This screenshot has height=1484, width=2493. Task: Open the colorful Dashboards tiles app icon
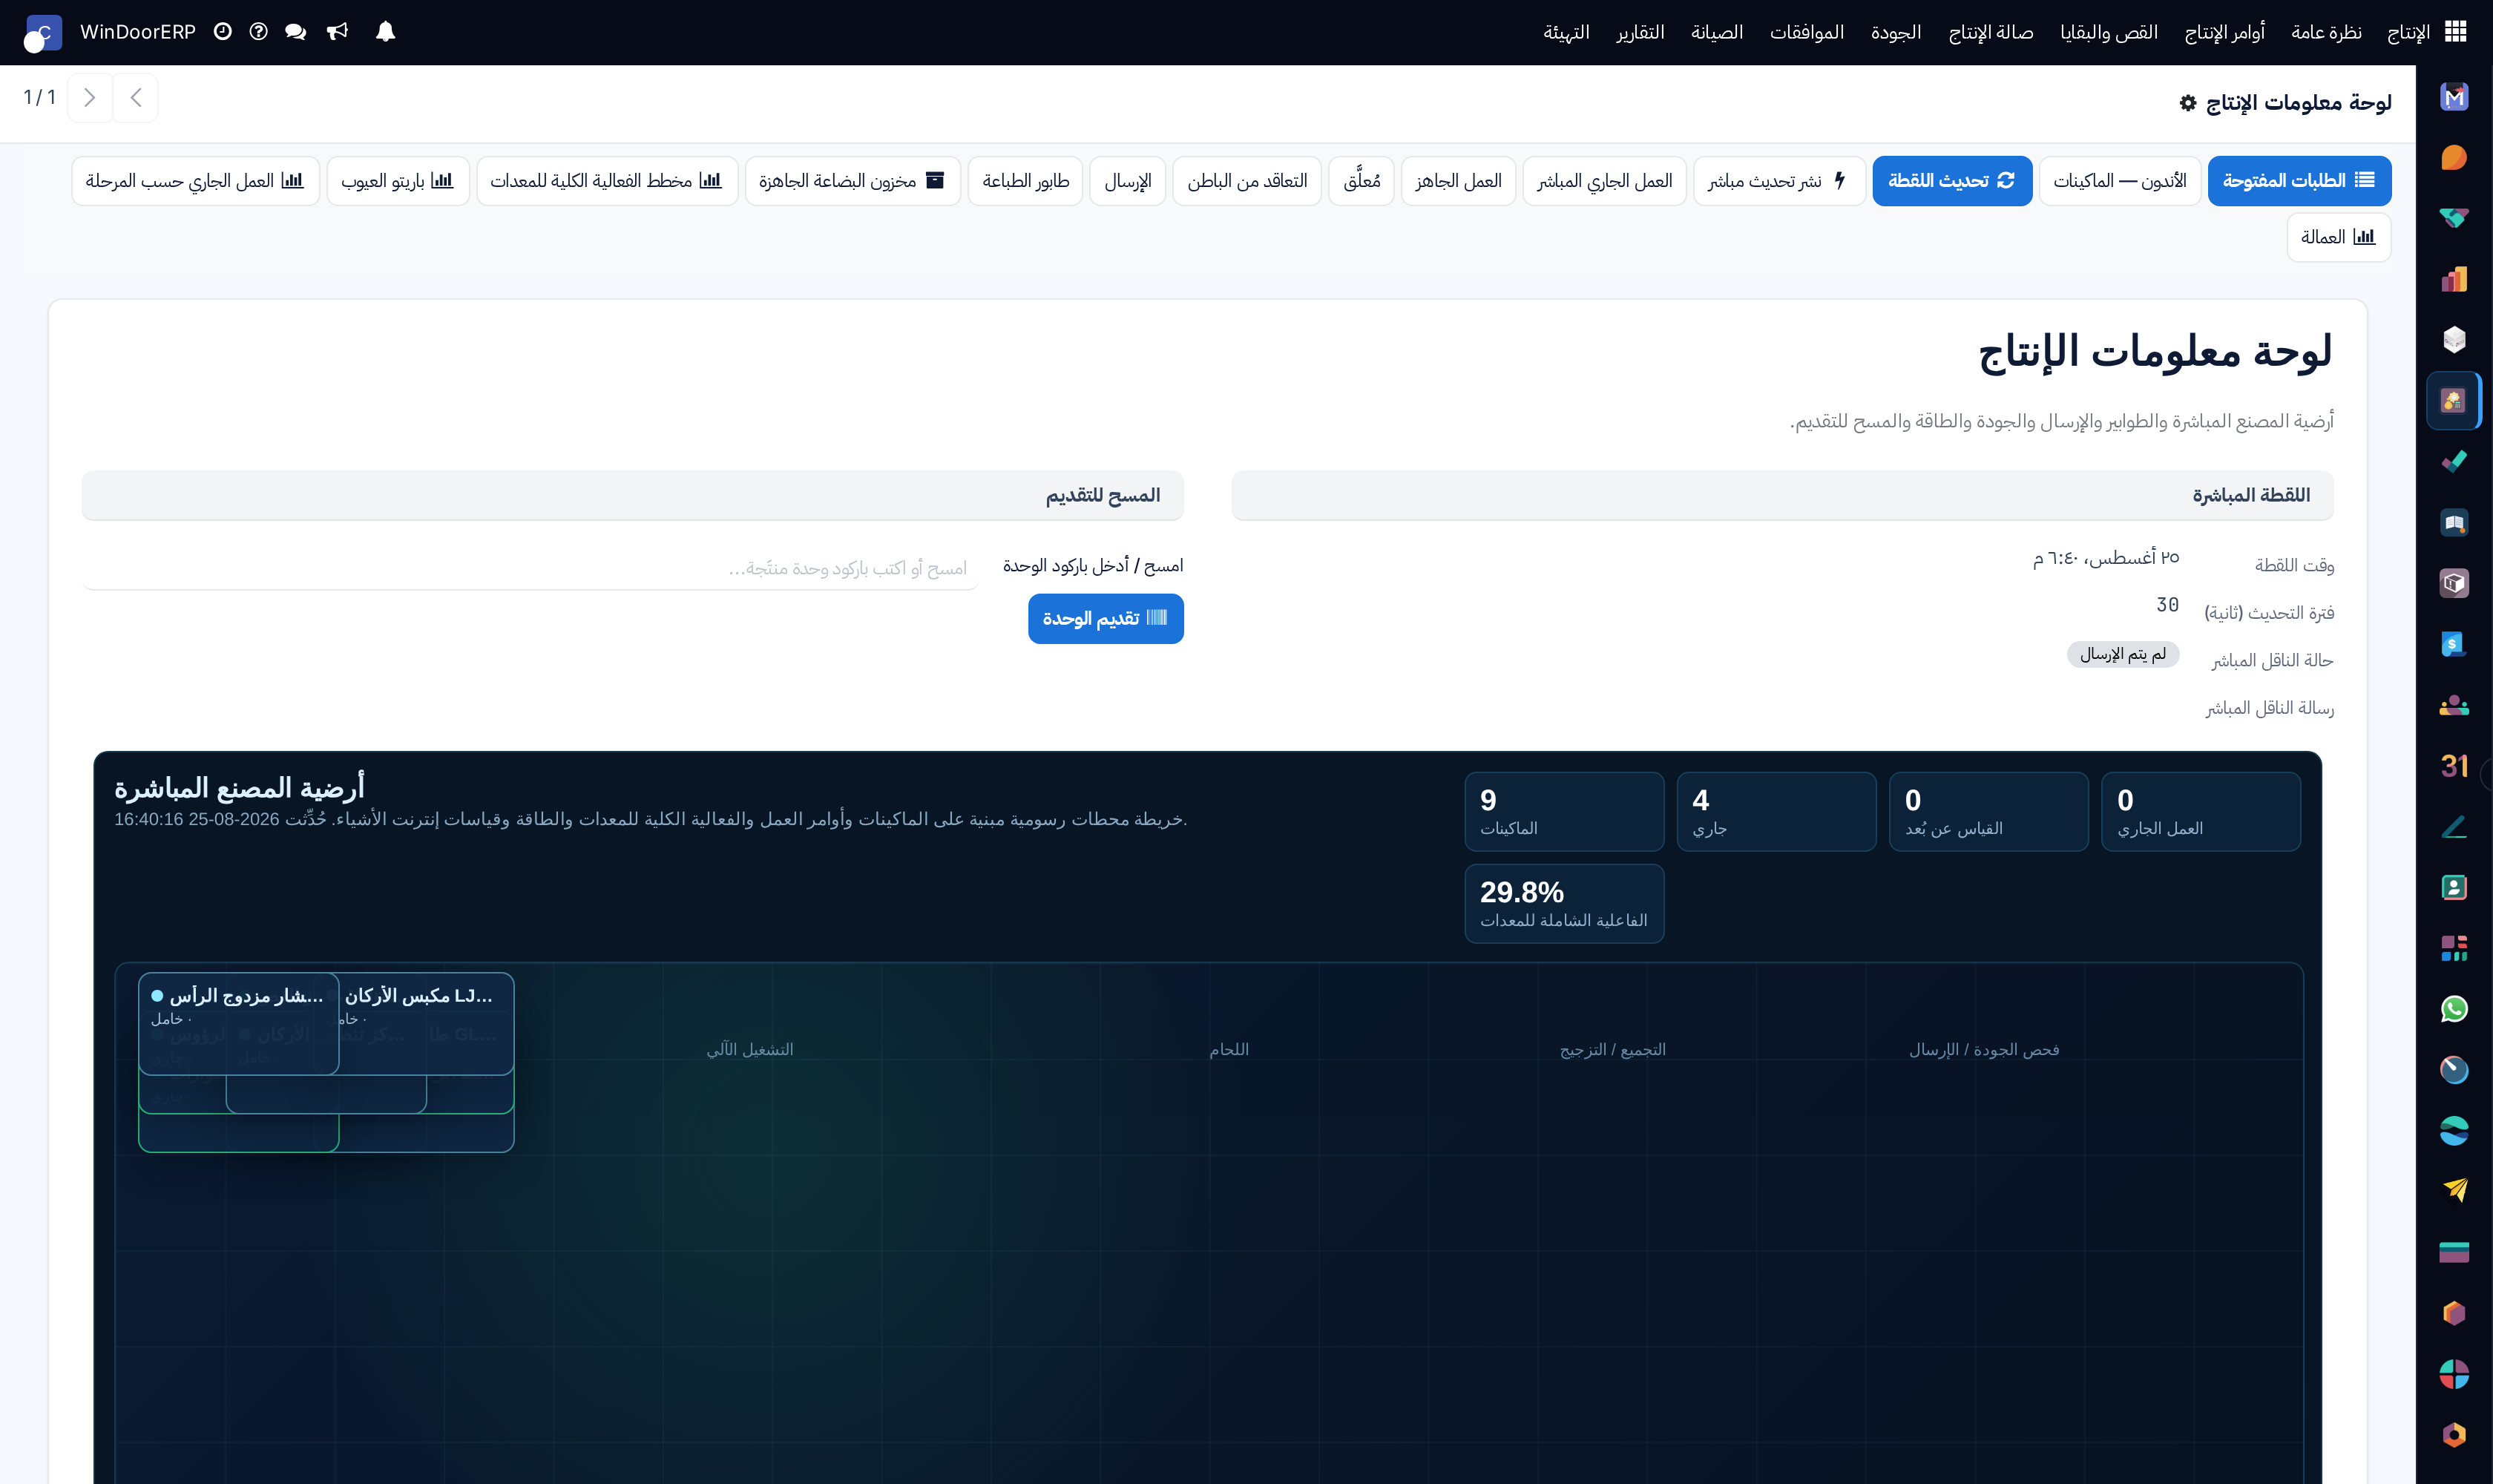click(x=2453, y=948)
